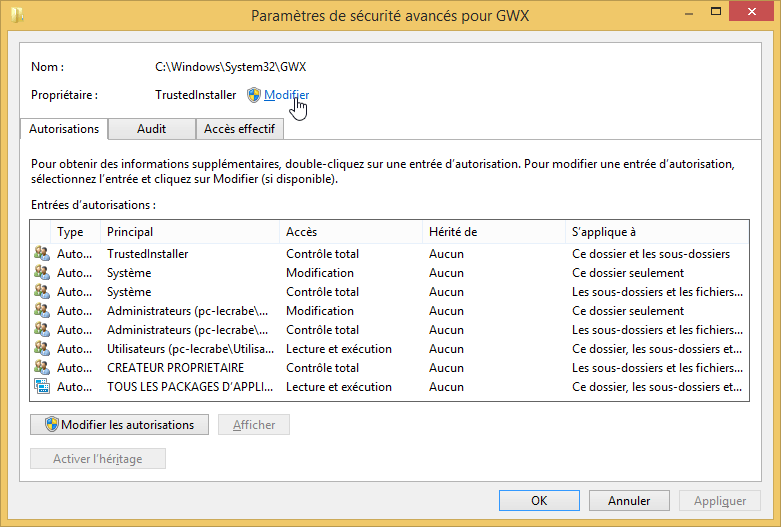Sort by the Type column header
781x527 pixels.
point(75,232)
